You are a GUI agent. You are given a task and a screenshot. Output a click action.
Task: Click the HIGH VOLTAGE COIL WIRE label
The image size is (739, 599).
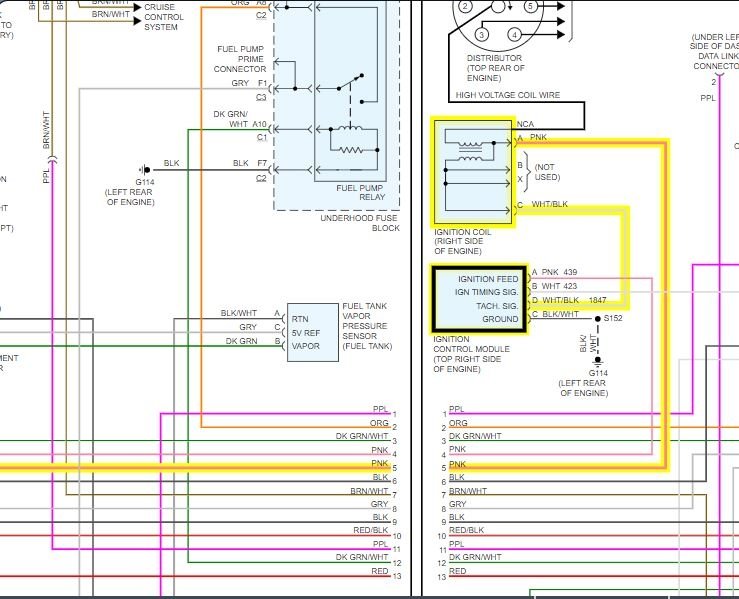coord(508,95)
